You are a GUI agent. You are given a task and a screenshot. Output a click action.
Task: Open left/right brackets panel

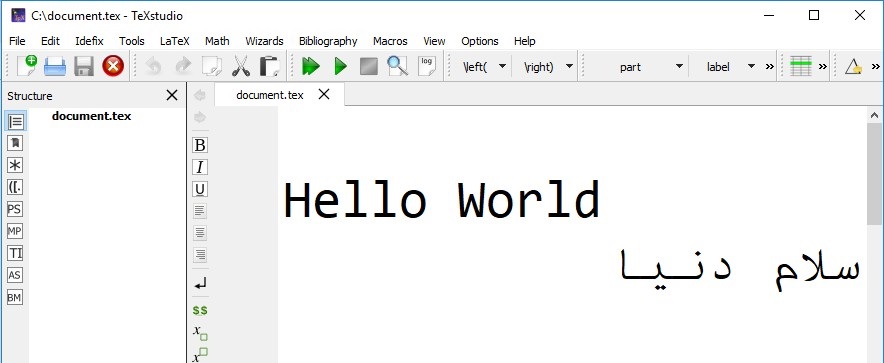(x=15, y=187)
